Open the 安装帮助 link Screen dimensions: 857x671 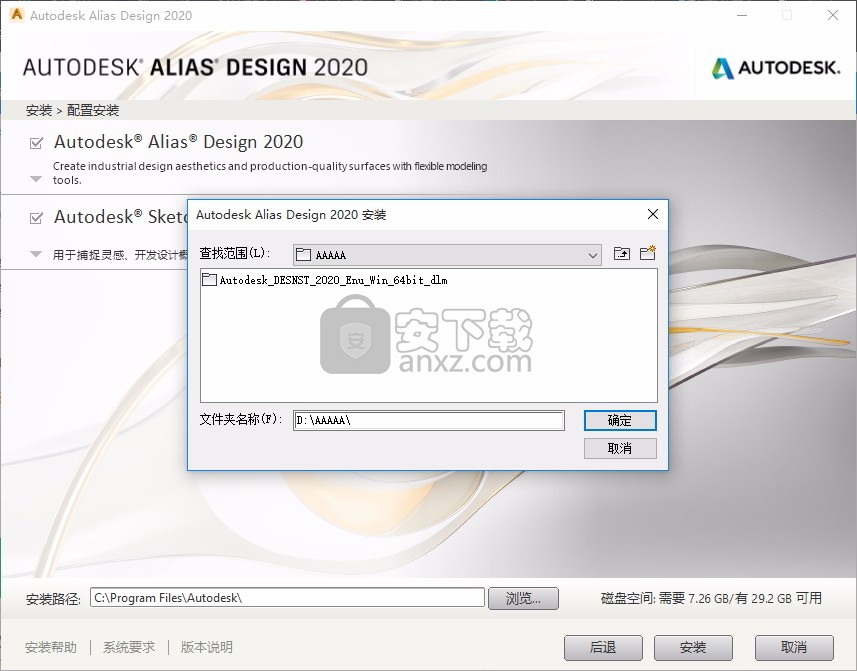pos(51,647)
